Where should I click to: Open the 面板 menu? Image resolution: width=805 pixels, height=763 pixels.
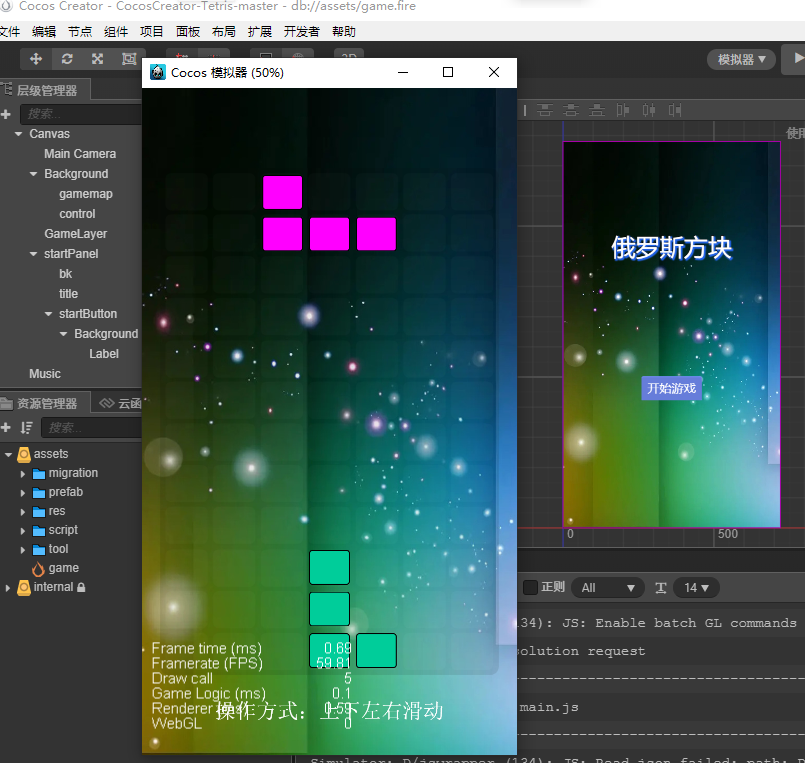(188, 32)
